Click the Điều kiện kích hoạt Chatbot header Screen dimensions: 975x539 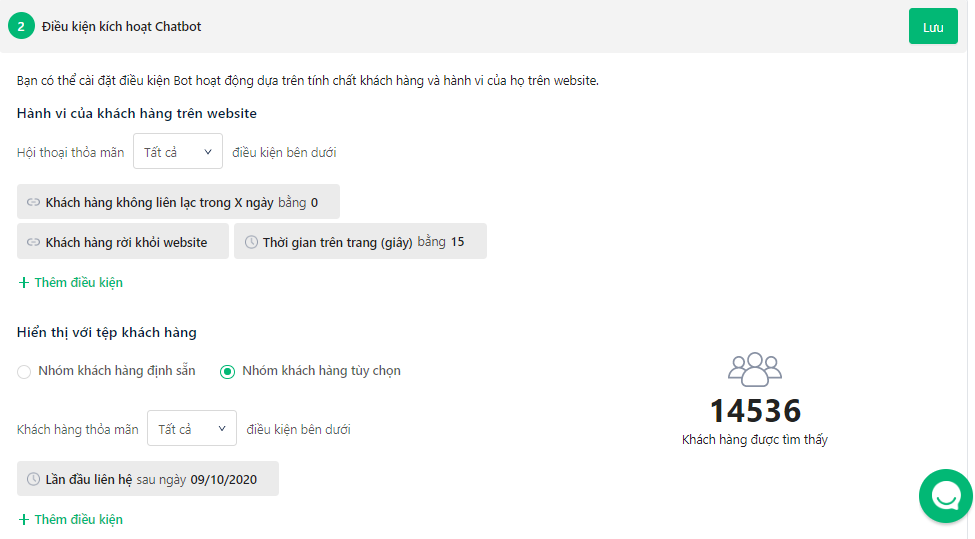[121, 26]
